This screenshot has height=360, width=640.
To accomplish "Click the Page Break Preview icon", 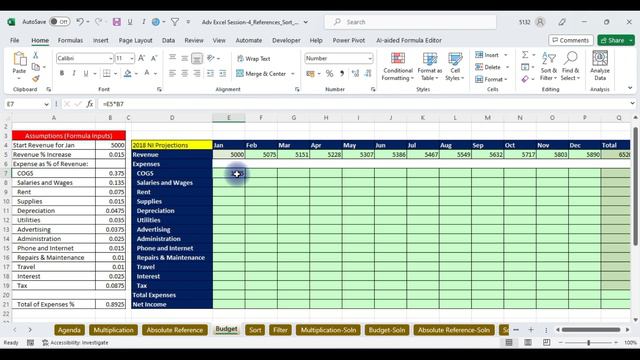I will 547,342.
